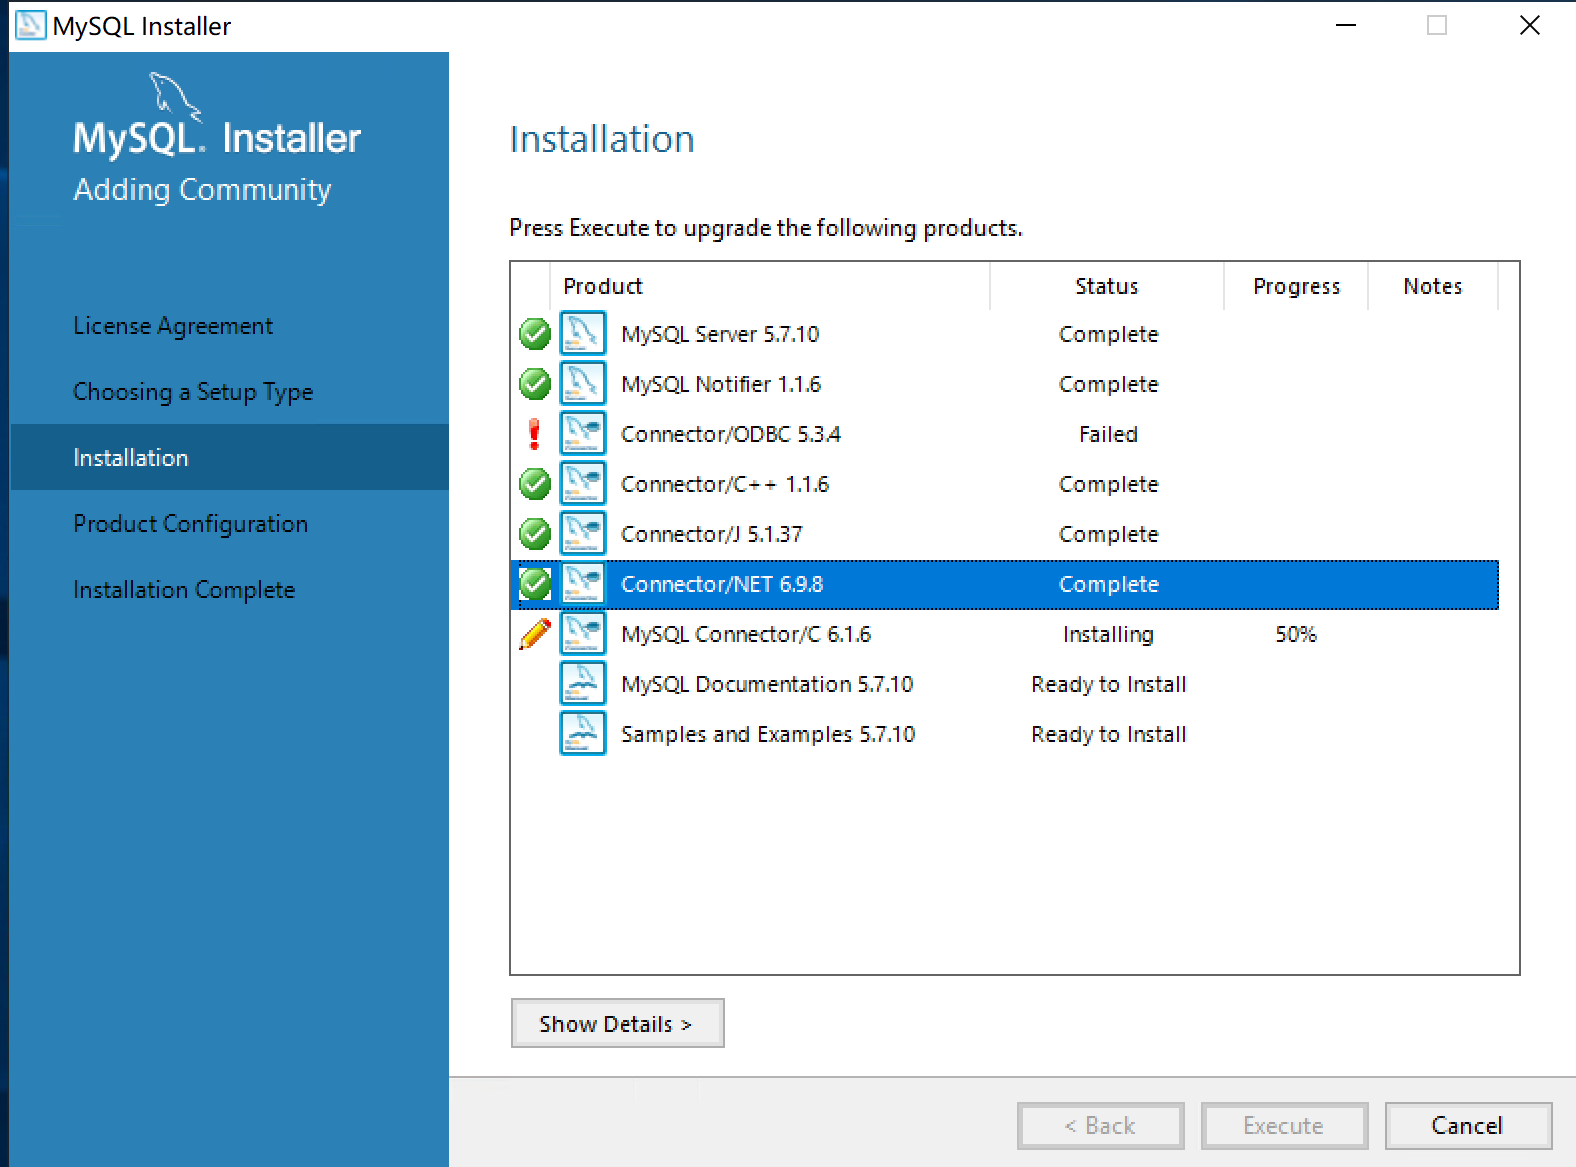
Task: Click the Connector/J 5.1.37 product icon
Action: coord(583,534)
